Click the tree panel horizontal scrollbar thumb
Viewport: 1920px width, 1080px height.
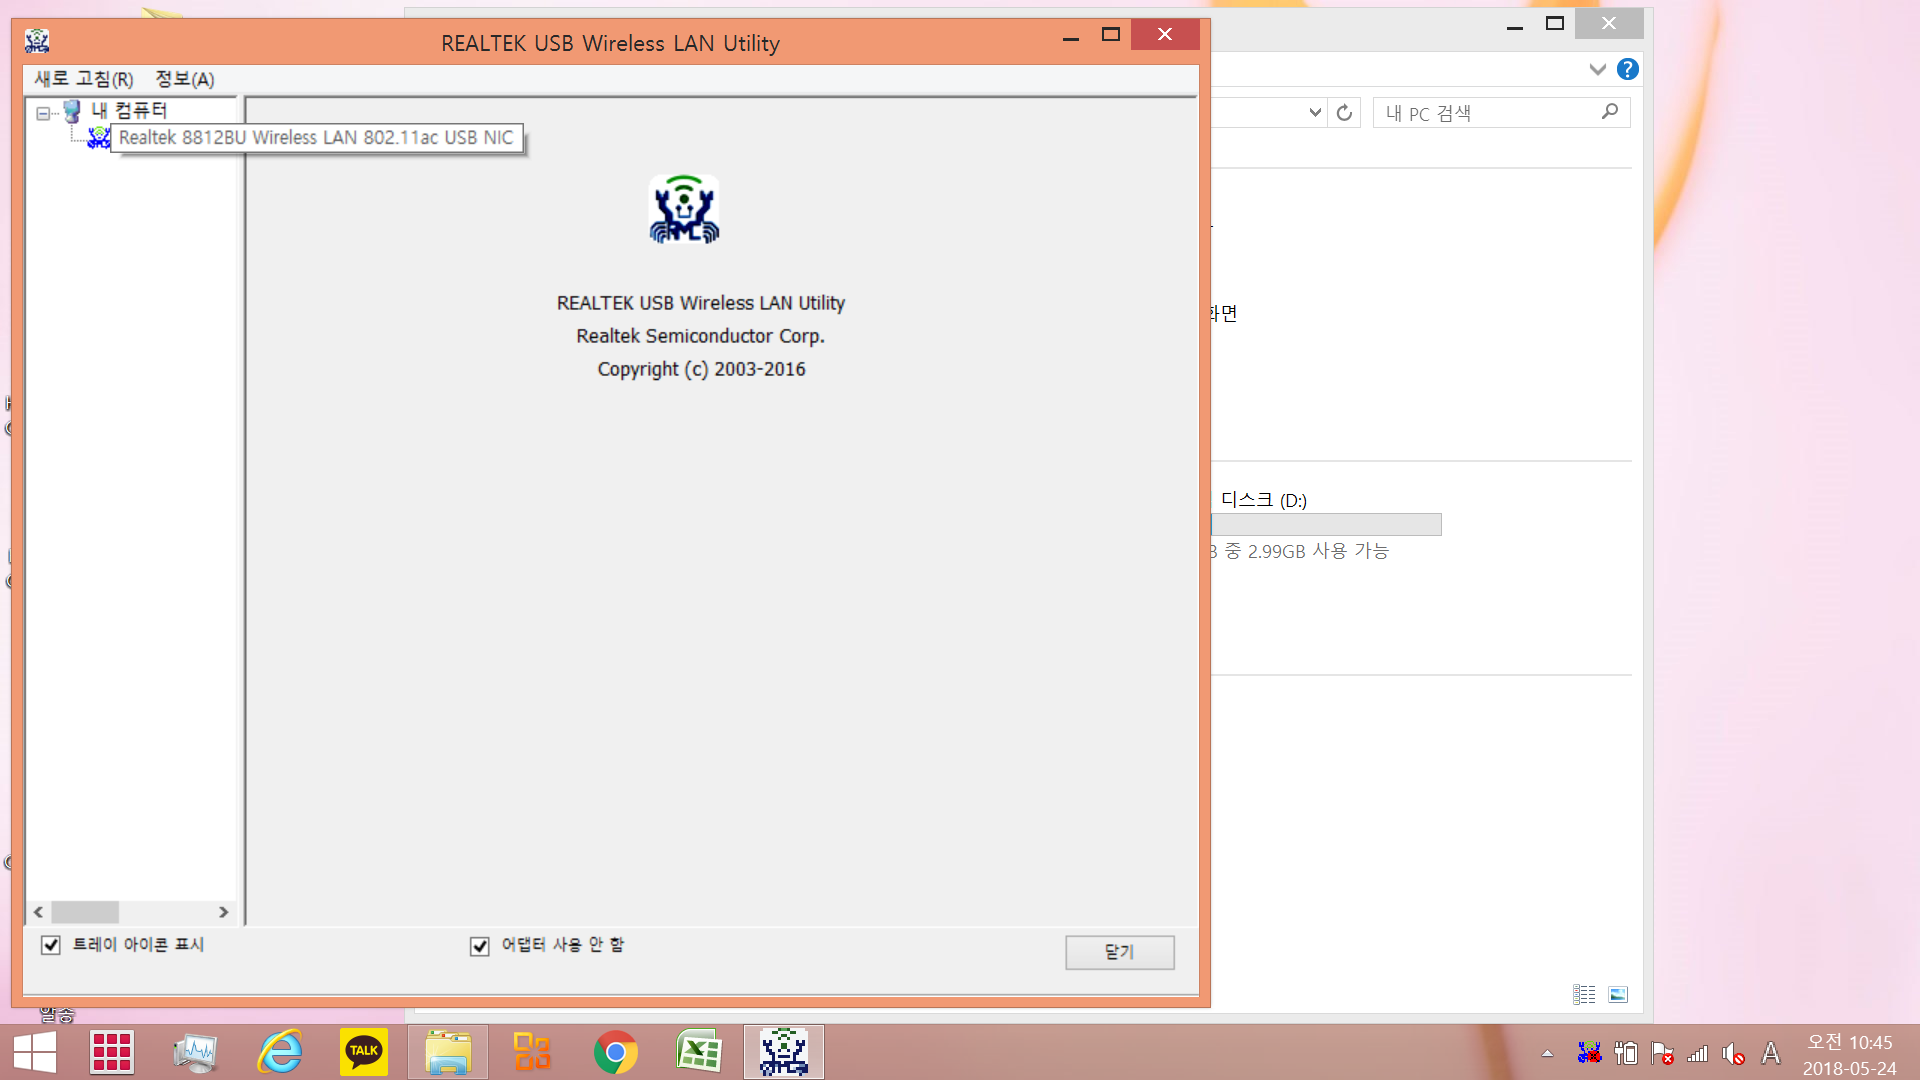(85, 912)
